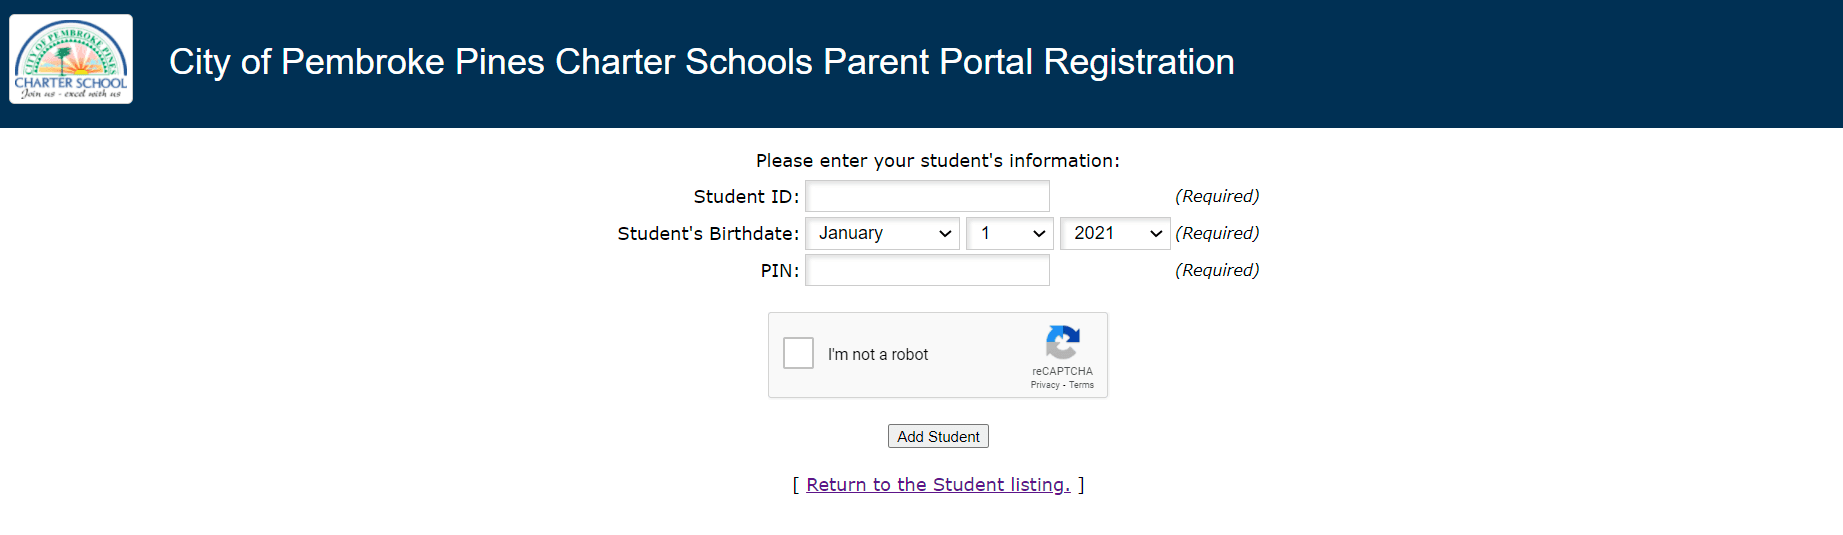Screen dimensions: 1843x535
Task: Open the birth year dropdown showing 2021
Action: click(1114, 233)
